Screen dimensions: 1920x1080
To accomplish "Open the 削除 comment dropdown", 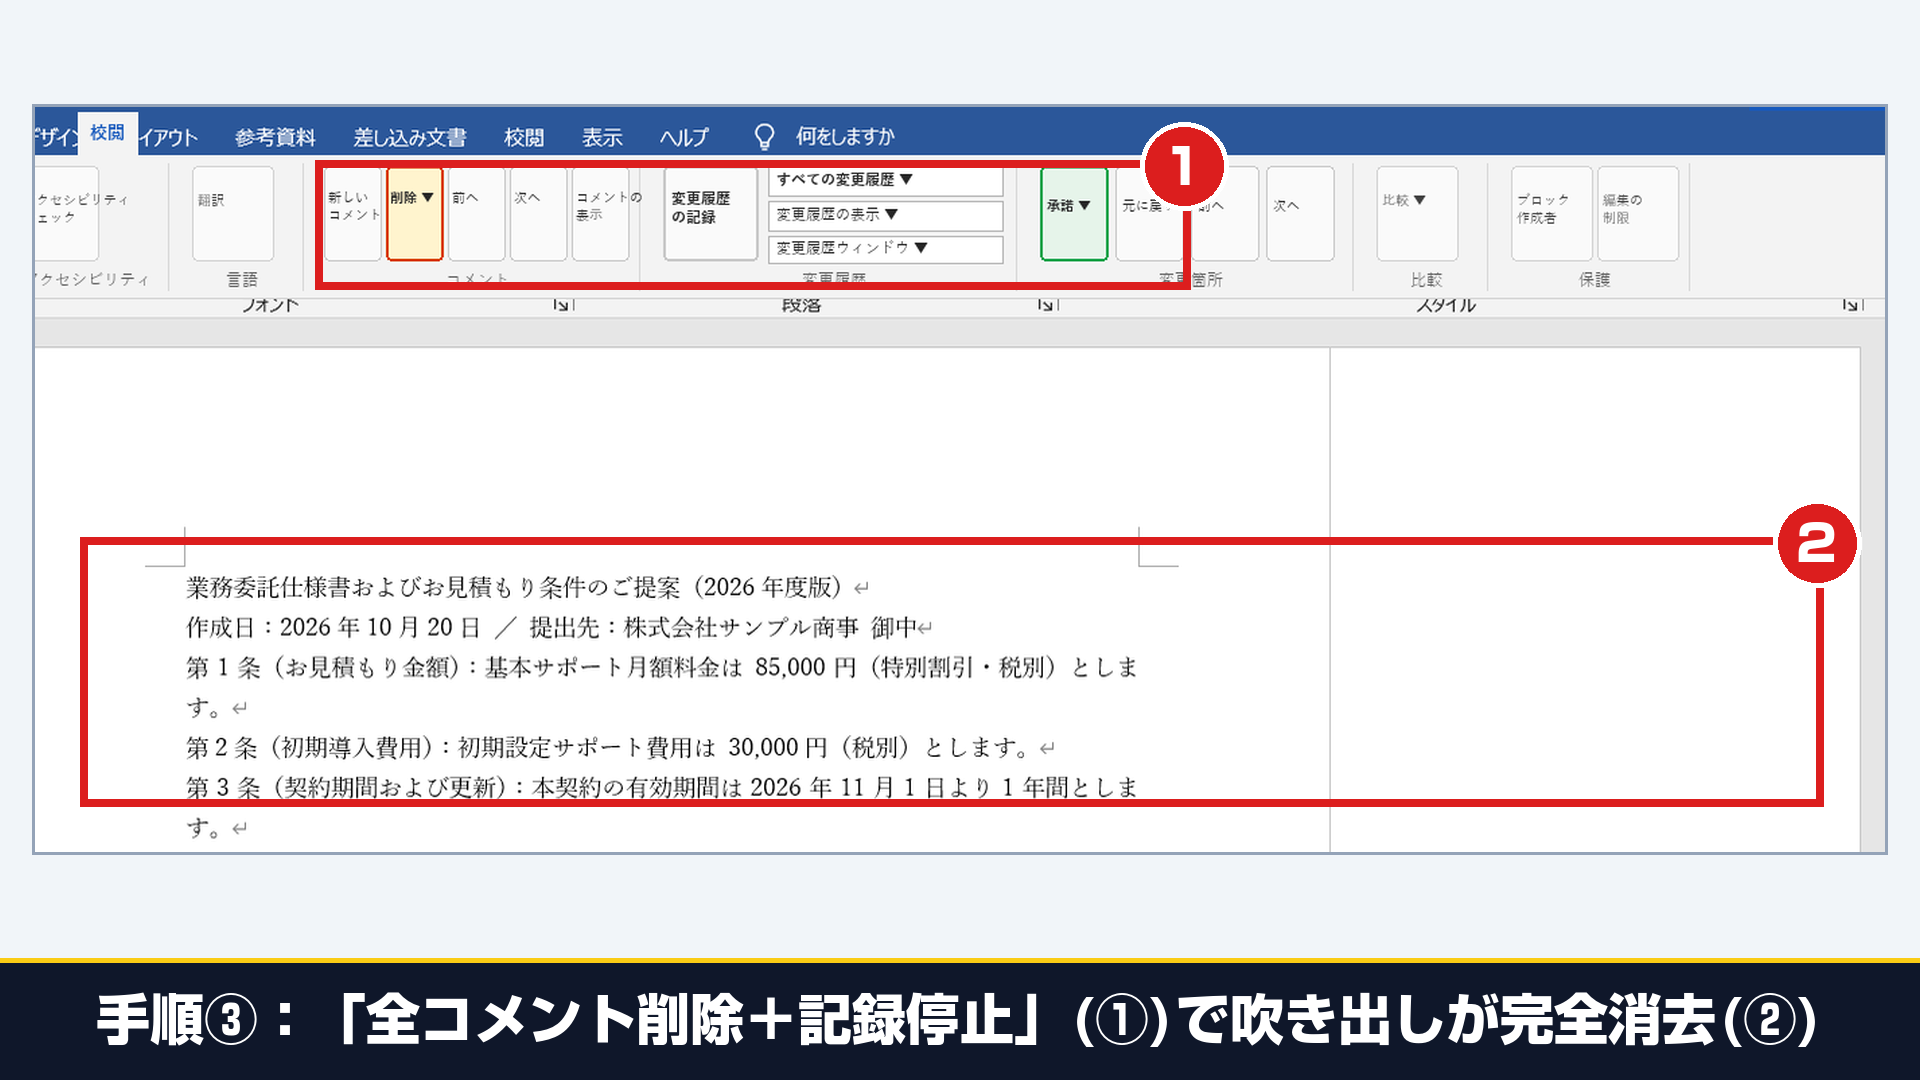I will (x=414, y=213).
